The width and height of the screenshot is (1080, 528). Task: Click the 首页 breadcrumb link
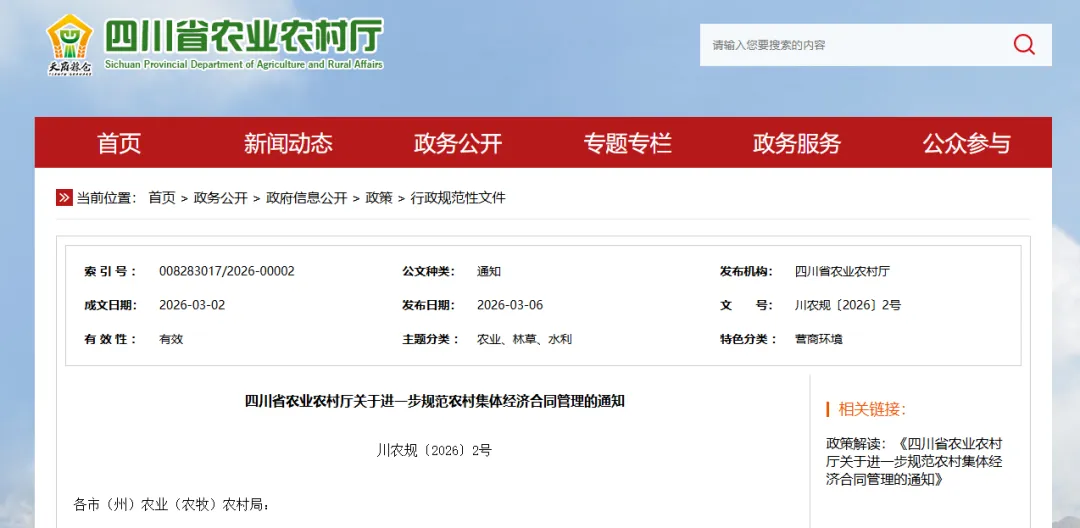[x=162, y=198]
